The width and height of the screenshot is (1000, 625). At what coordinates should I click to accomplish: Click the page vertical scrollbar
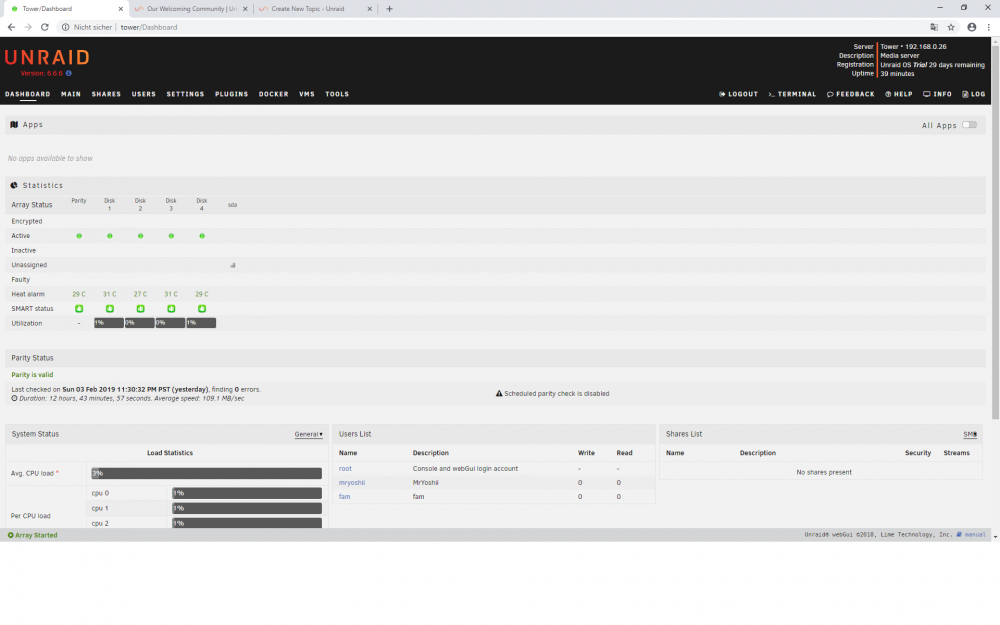tap(995, 233)
